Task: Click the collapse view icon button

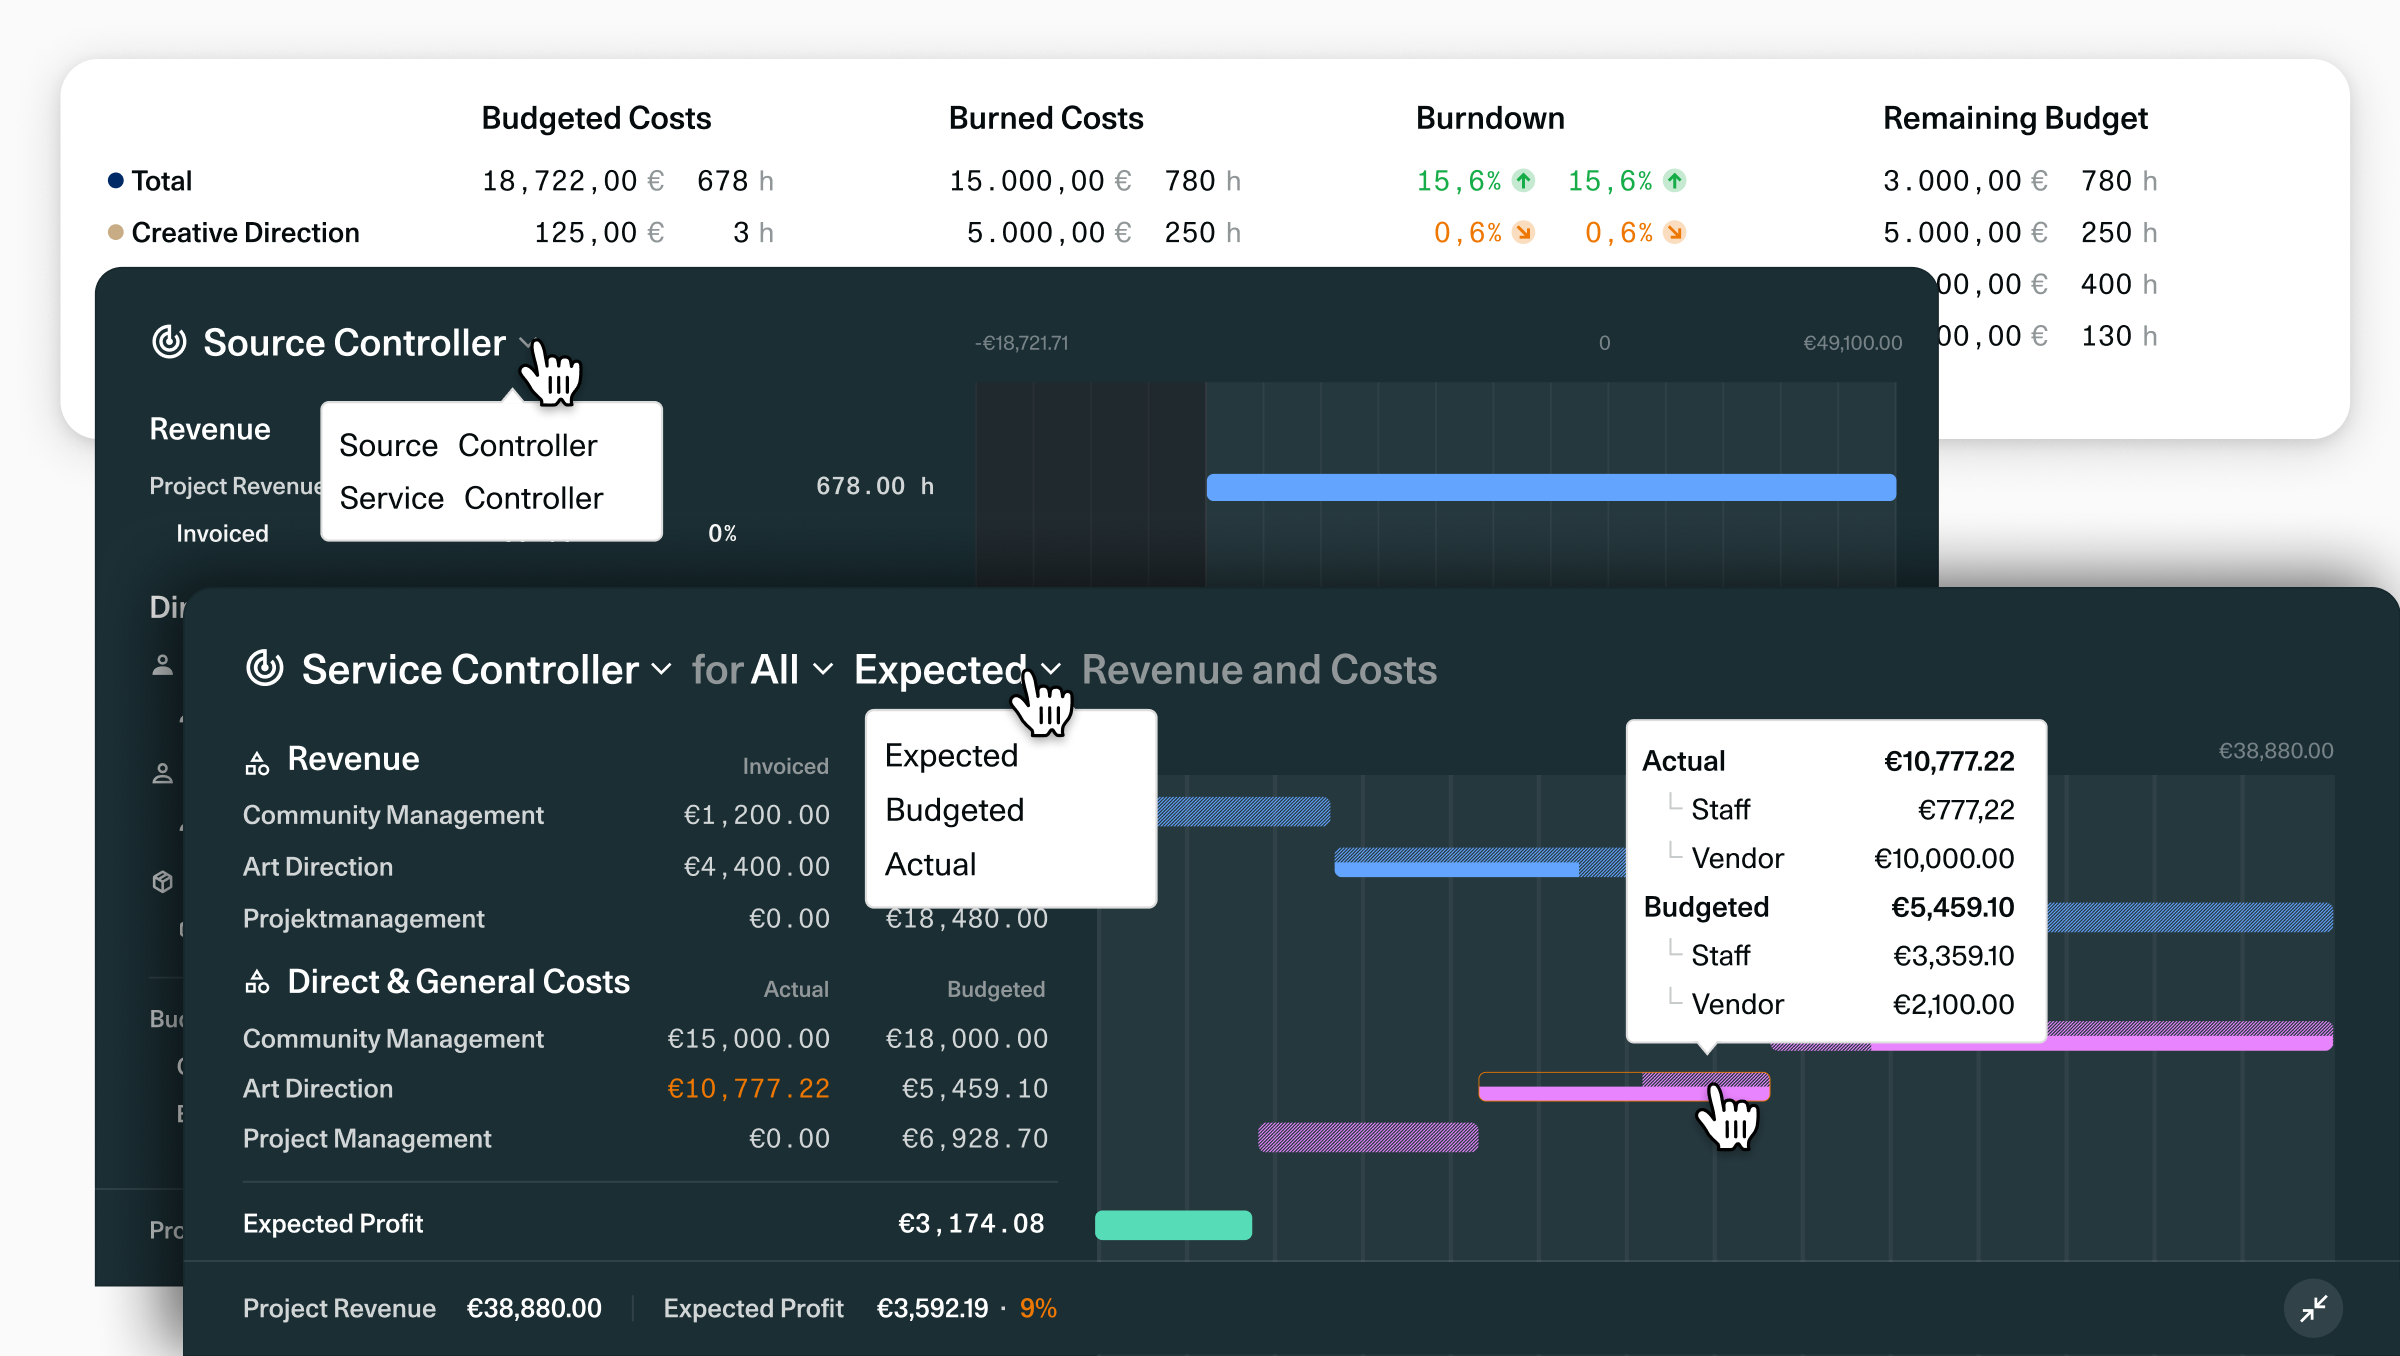Action: [2314, 1308]
